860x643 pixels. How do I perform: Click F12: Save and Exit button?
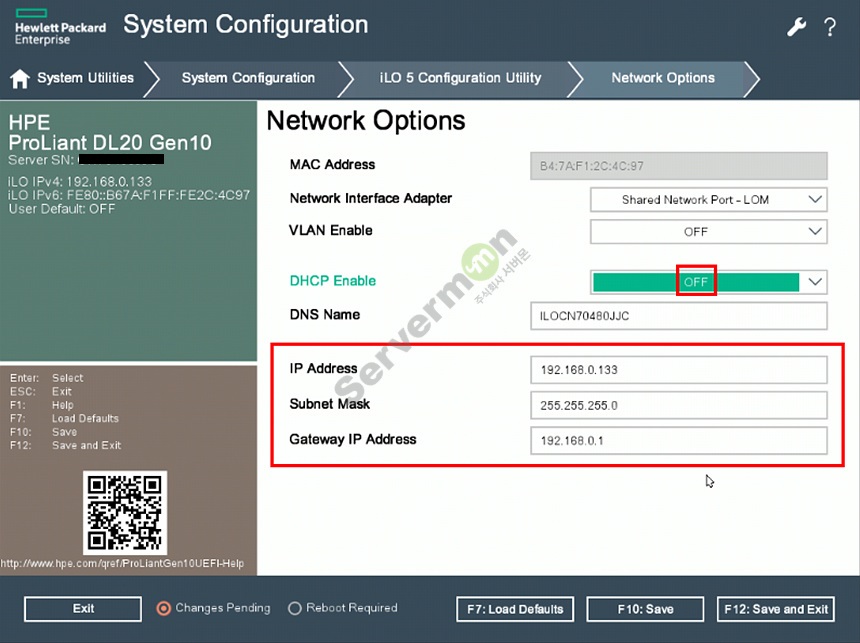776,609
